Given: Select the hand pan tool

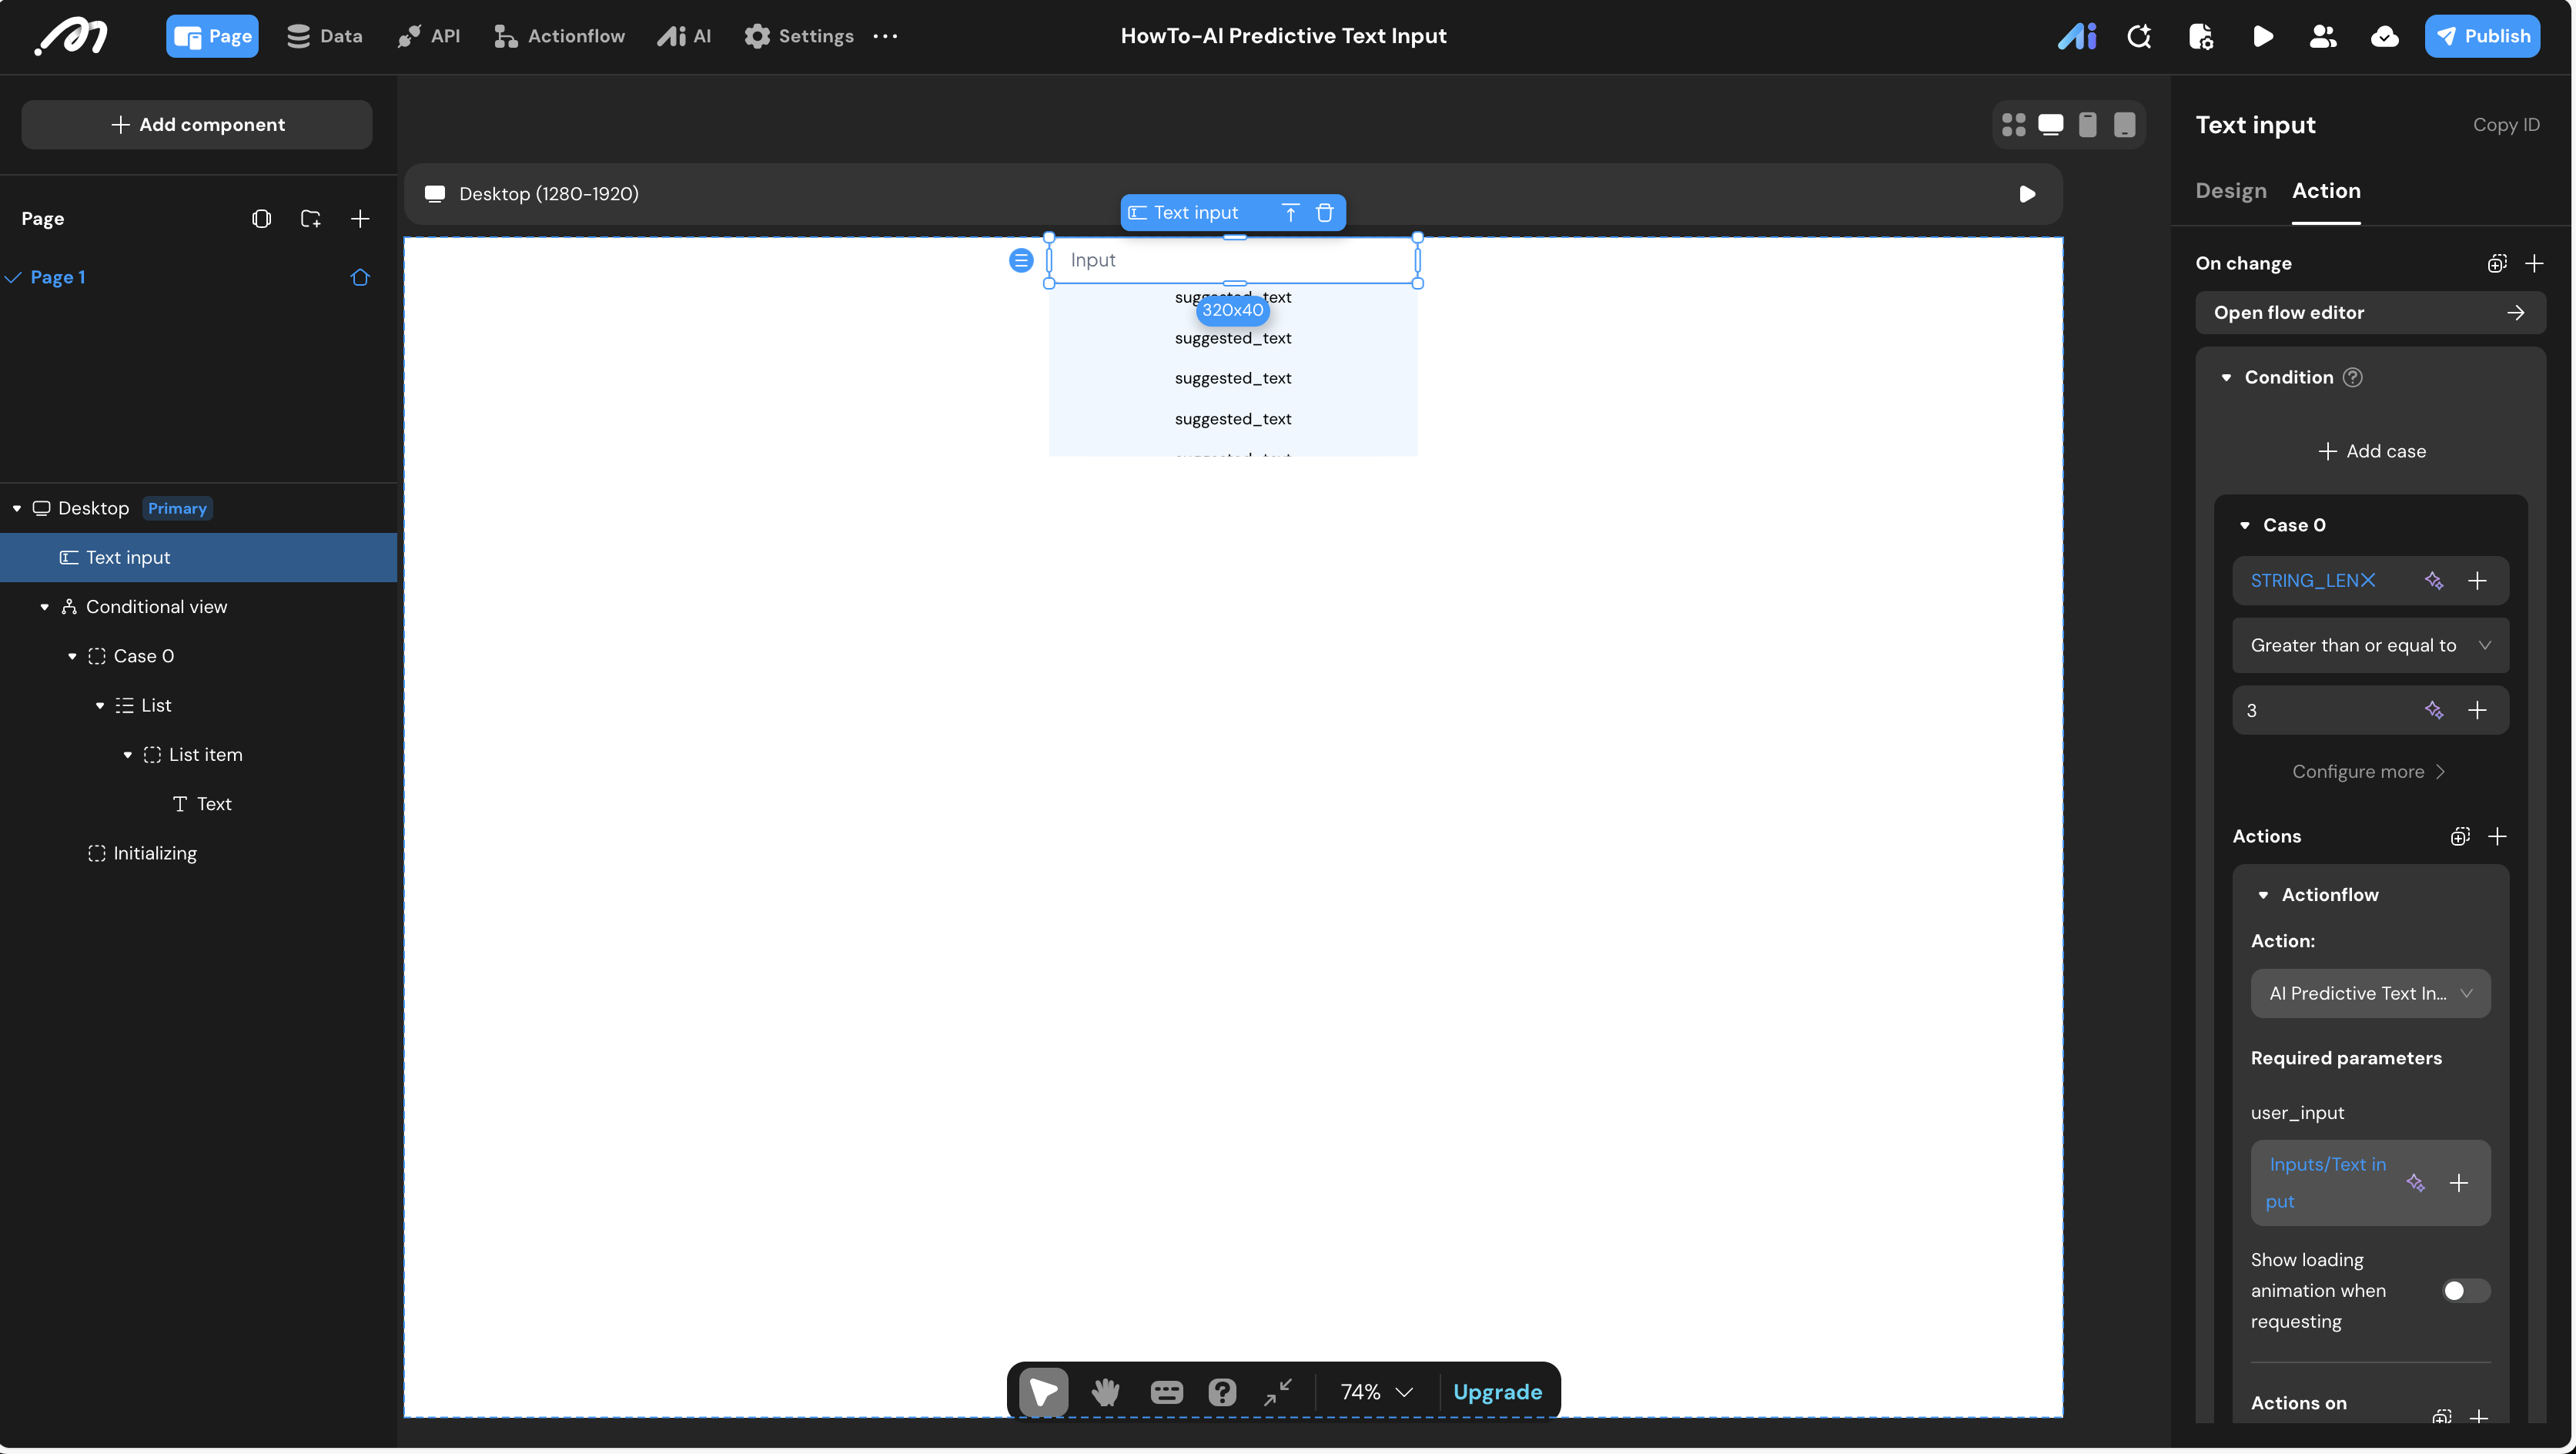Looking at the screenshot, I should [1104, 1392].
